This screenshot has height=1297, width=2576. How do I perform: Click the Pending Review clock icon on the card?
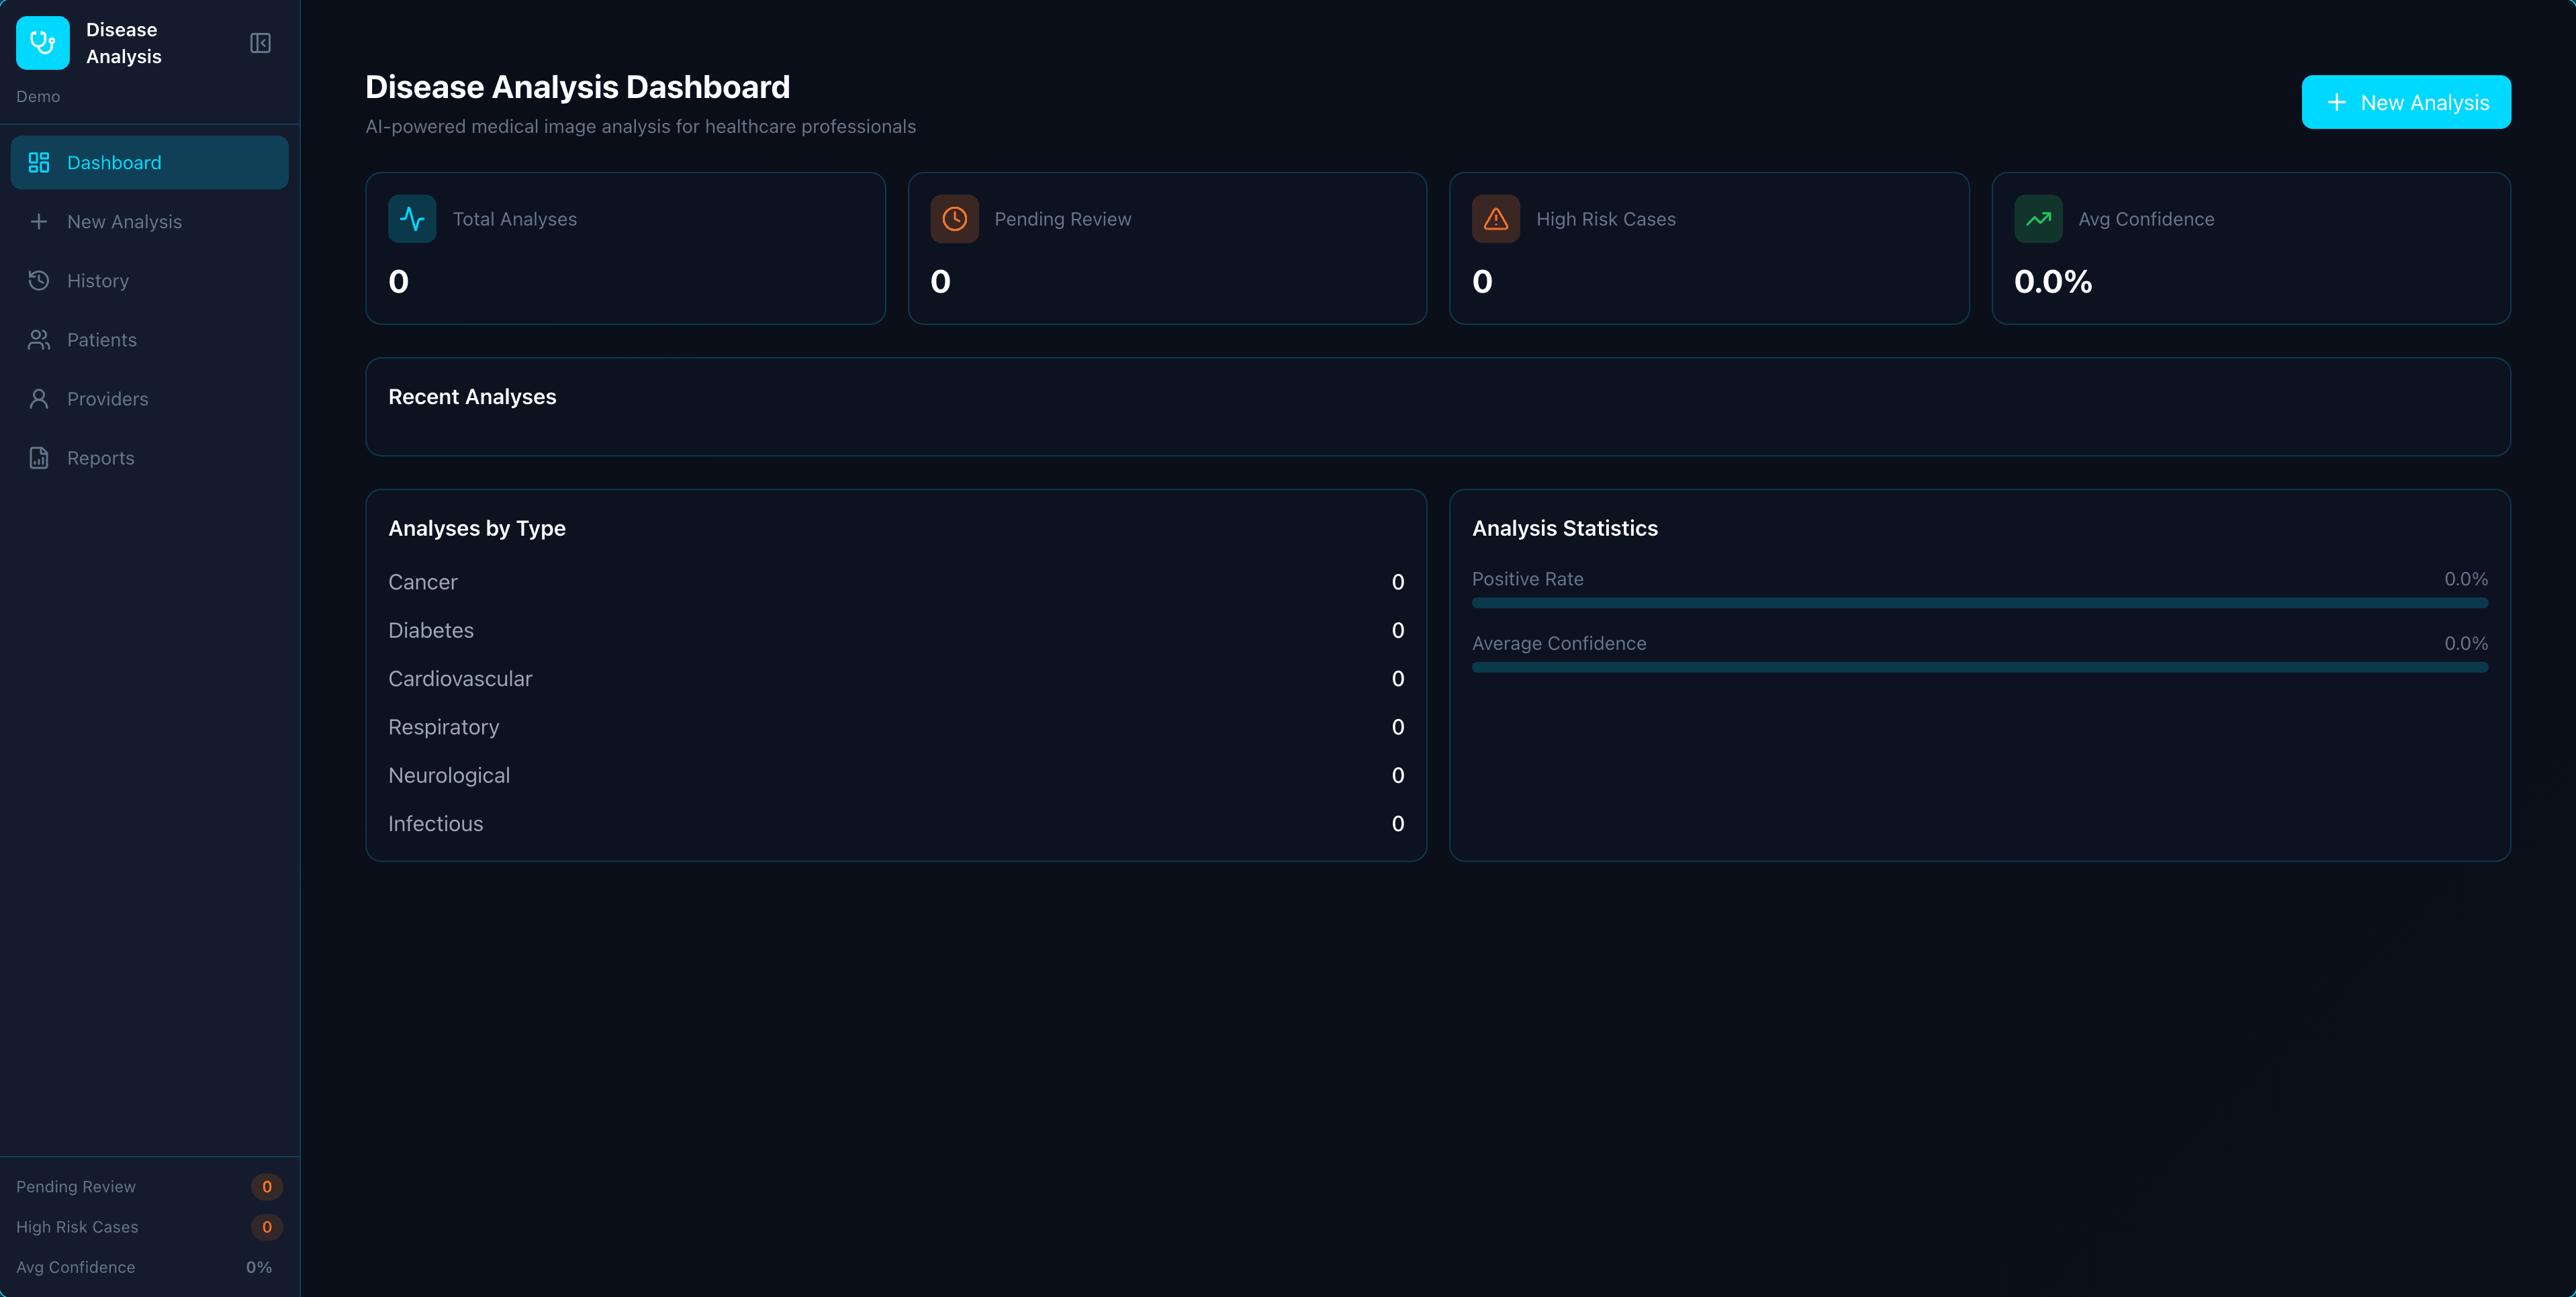954,219
